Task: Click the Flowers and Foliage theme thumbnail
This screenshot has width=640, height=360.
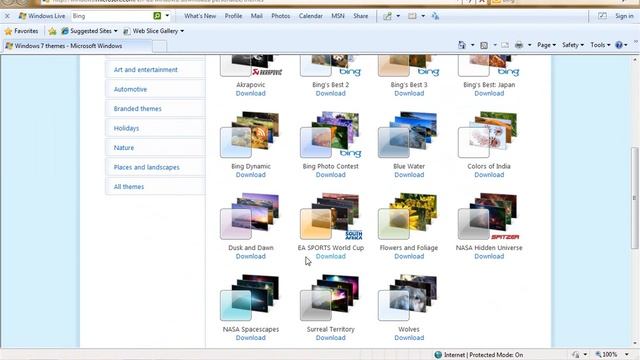Action: [x=408, y=216]
